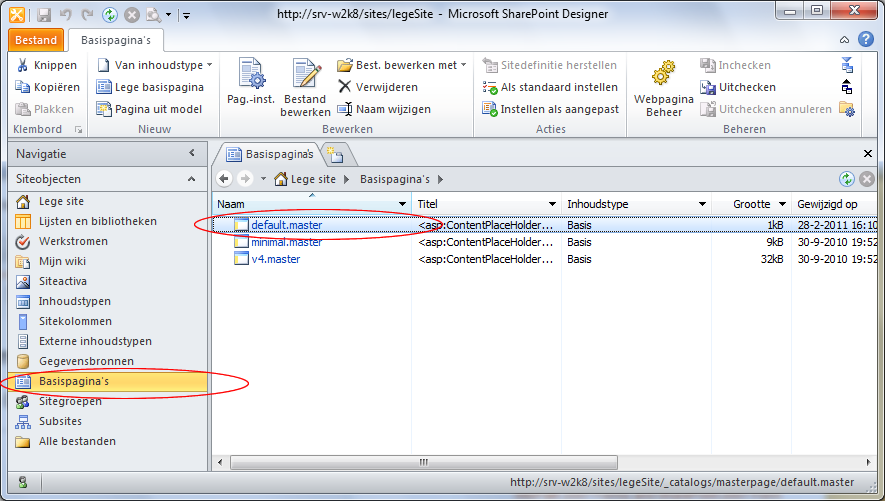
Task: Collapse the Siteobjecten section
Action: [191, 179]
